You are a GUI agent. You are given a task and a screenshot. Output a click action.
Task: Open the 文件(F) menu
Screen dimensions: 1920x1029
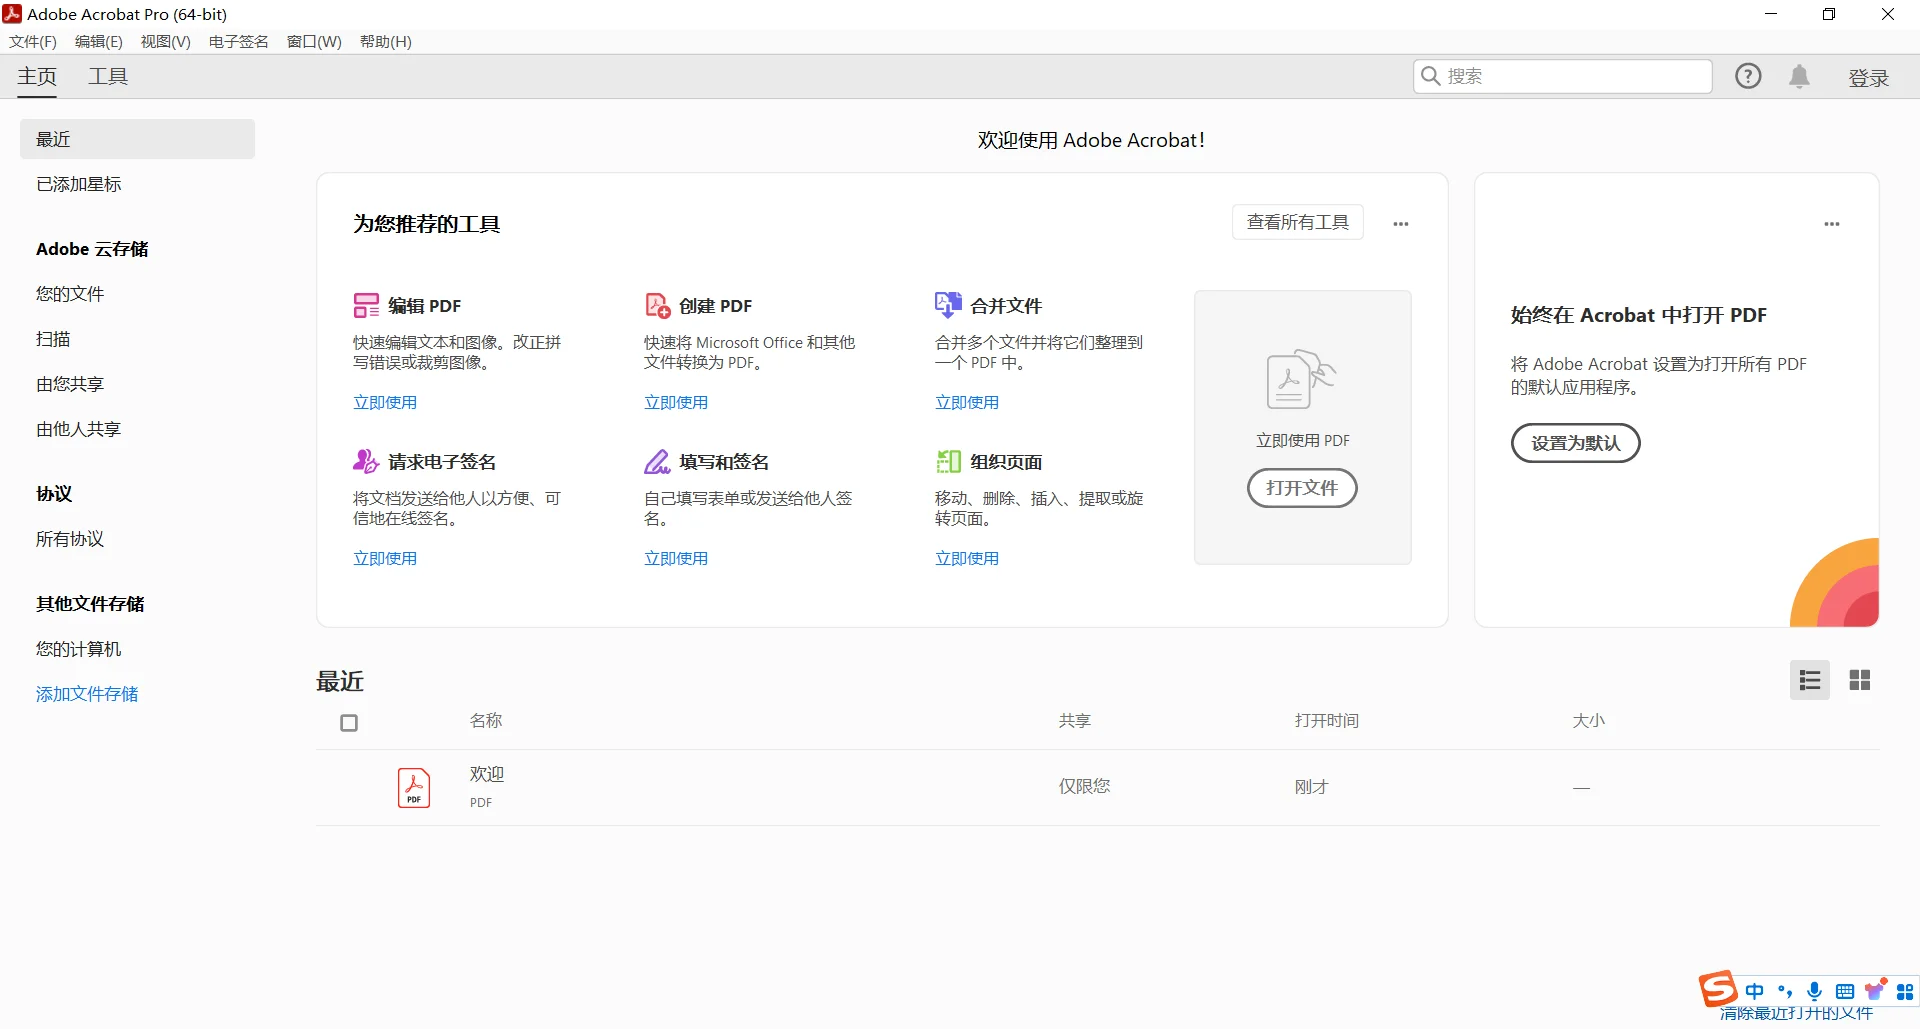(x=33, y=41)
